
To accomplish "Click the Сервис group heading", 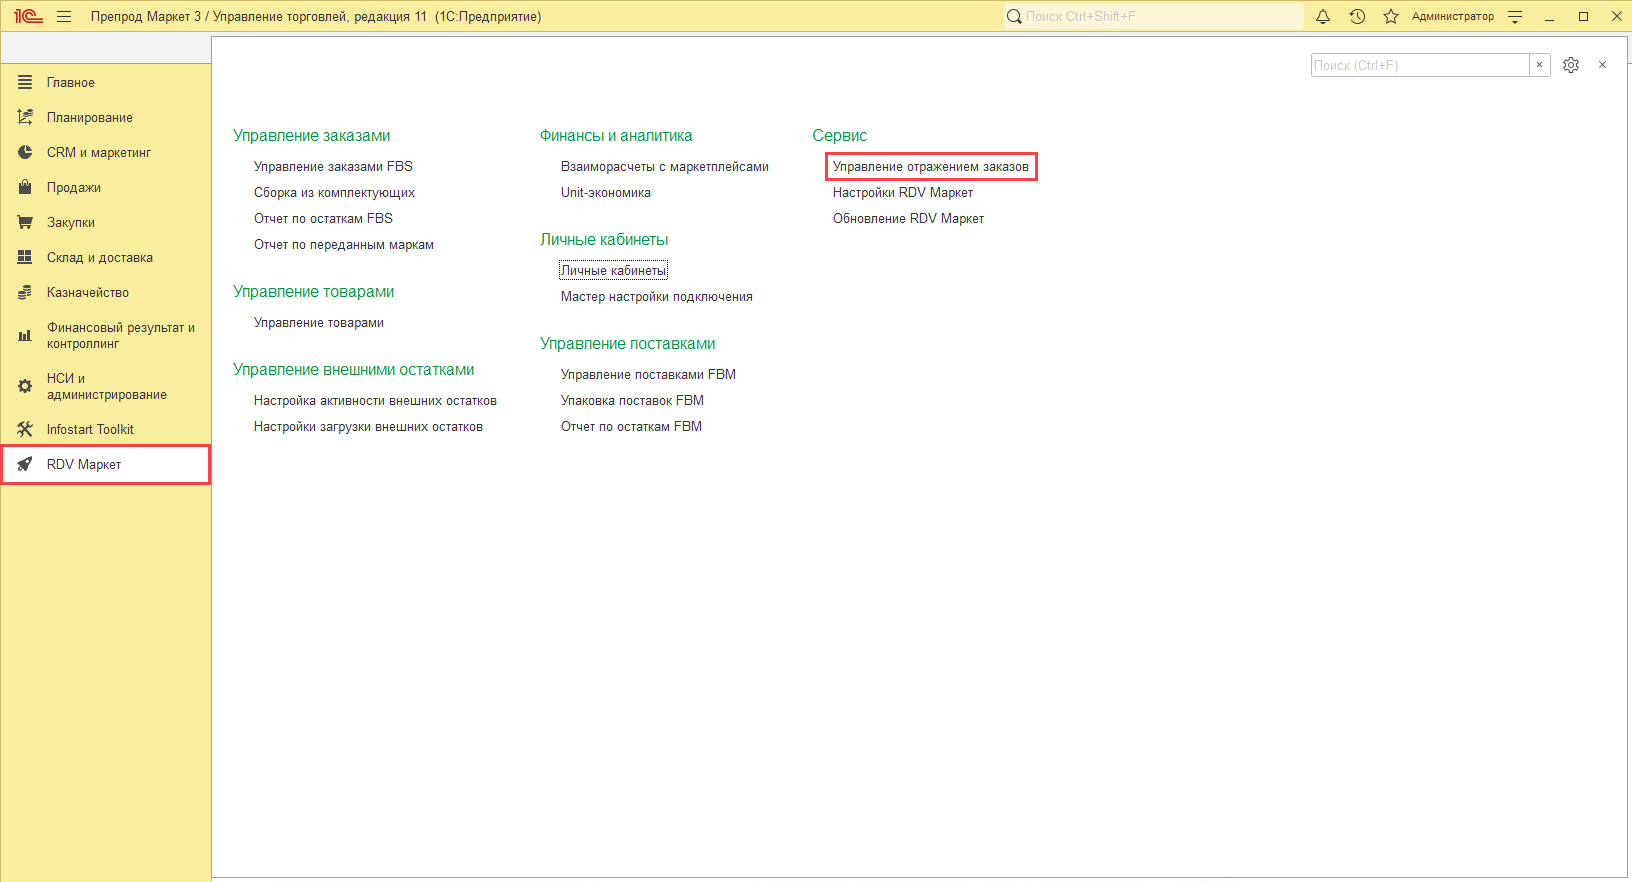I will (x=840, y=135).
